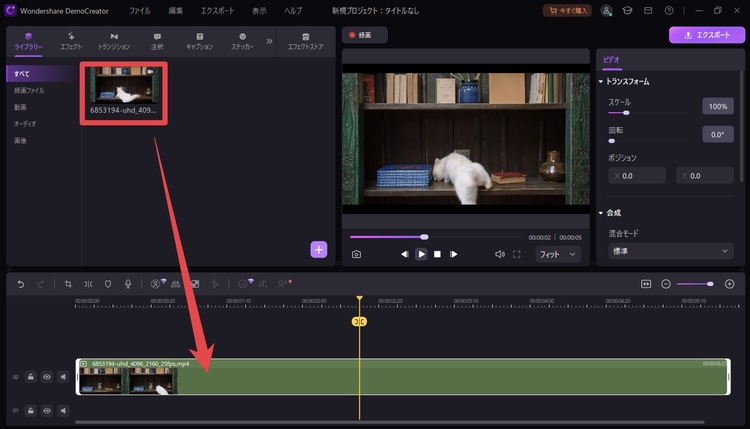
Task: Adjust the スケール scale slider
Action: coord(649,113)
